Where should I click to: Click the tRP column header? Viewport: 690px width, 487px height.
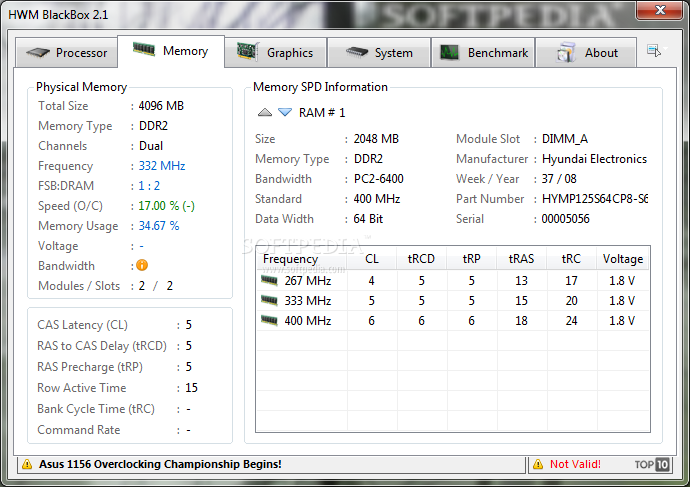[x=472, y=259]
